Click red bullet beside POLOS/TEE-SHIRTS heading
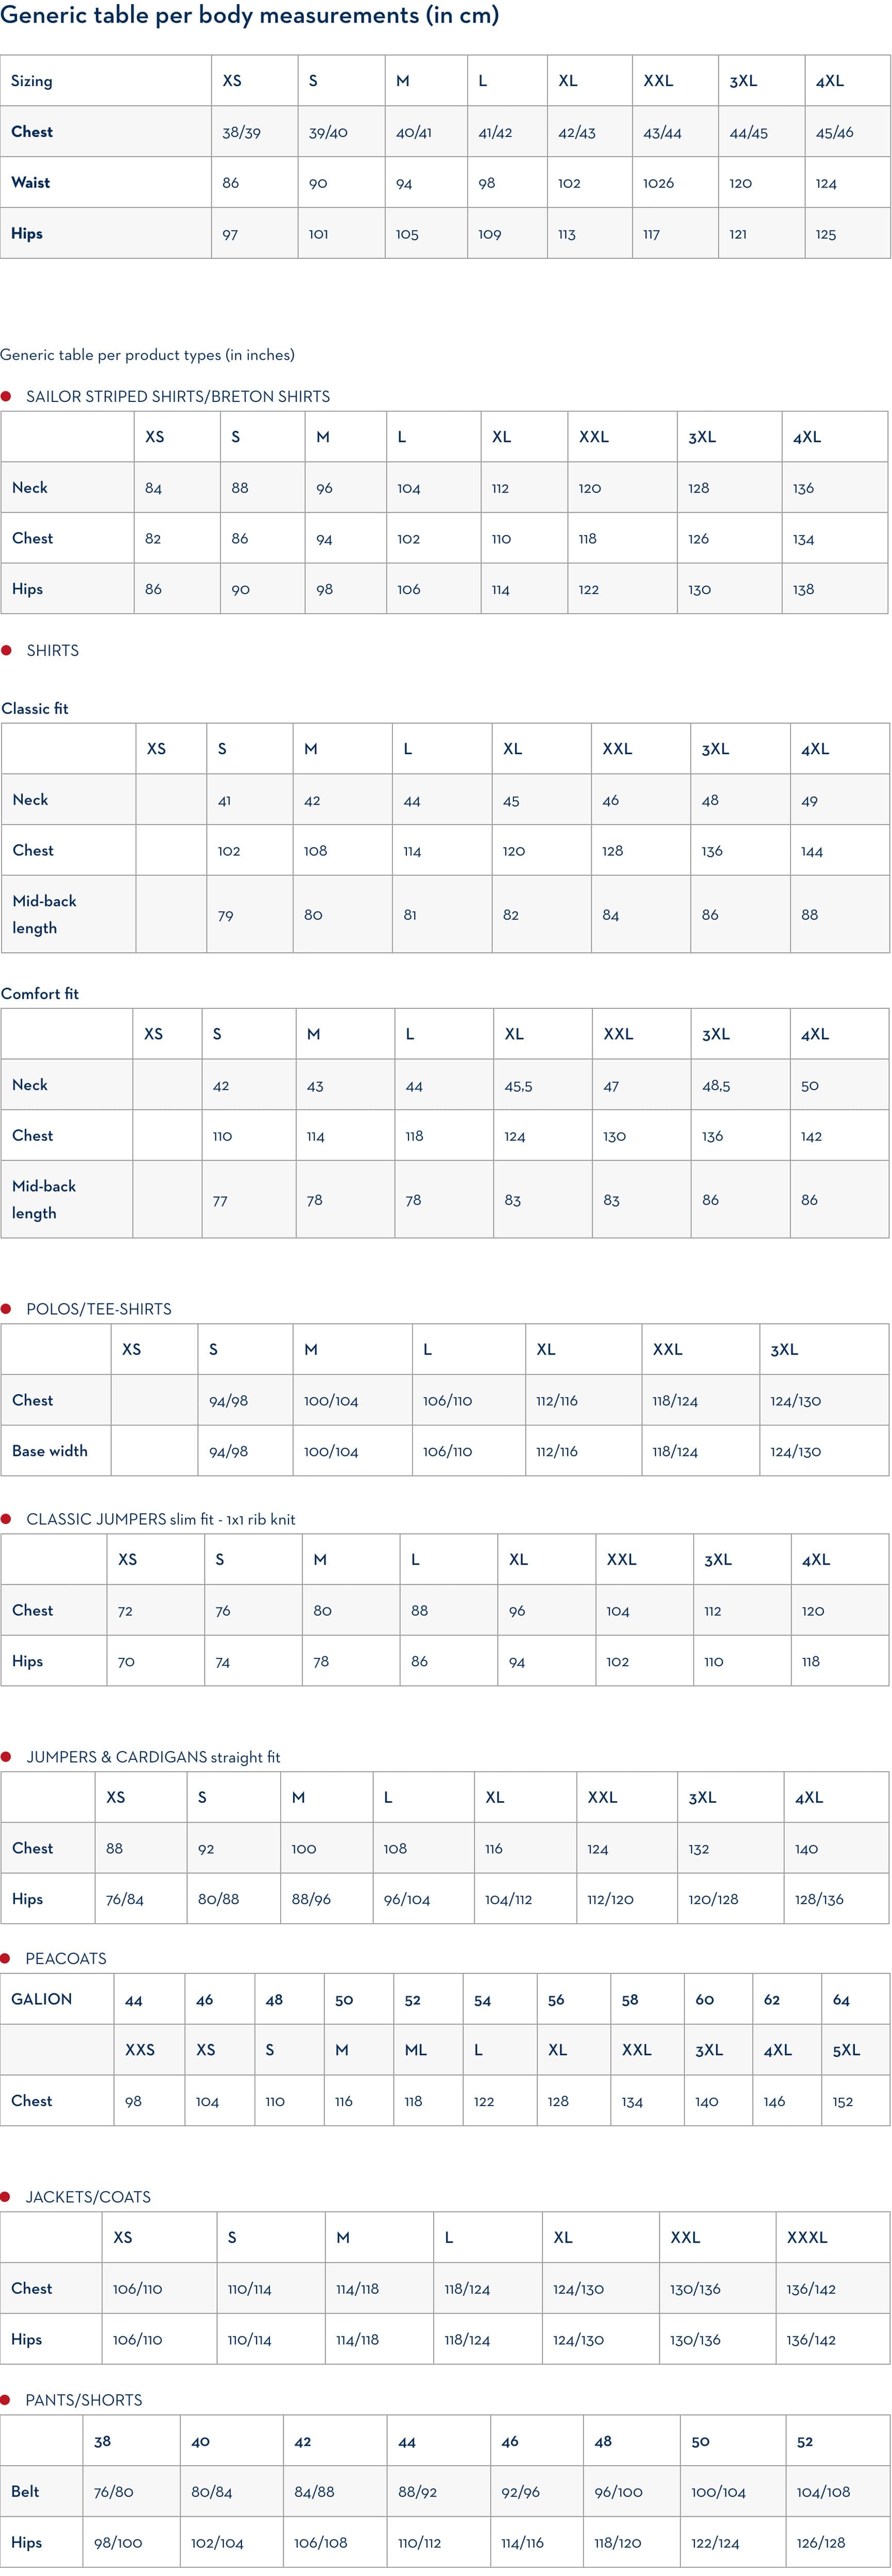 (6, 1308)
